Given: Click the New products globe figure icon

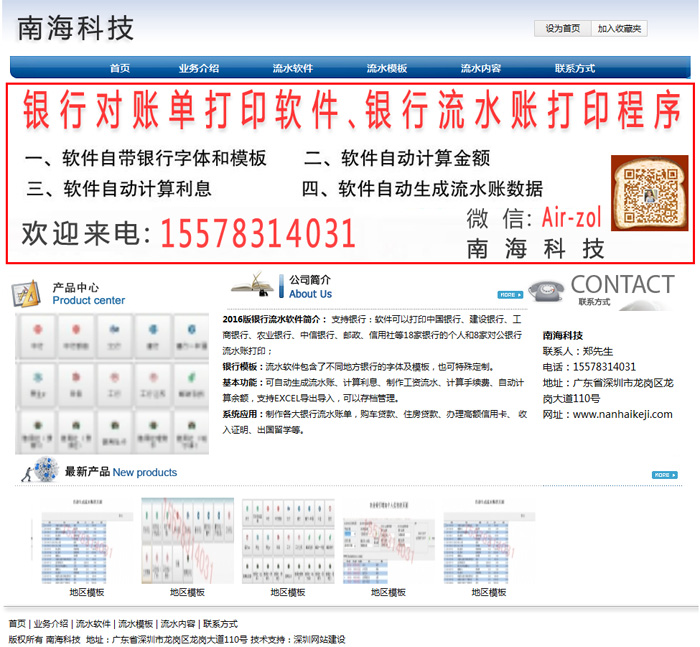Looking at the screenshot, I should (40, 470).
